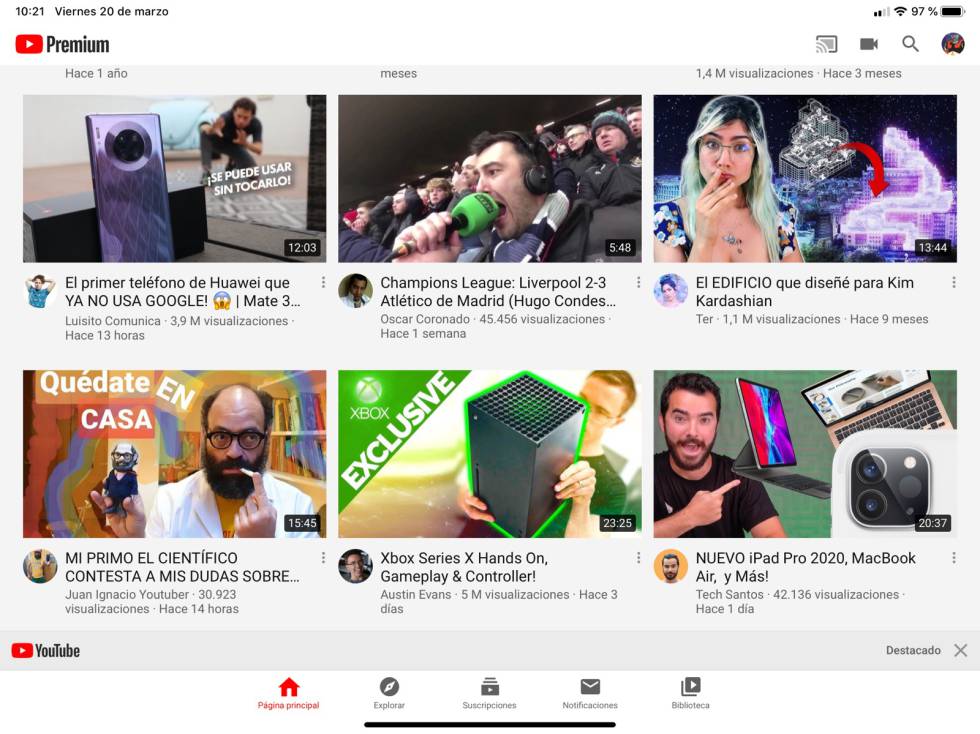The width and height of the screenshot is (980, 734).
Task: Open Biblioteca tab
Action: pyautogui.click(x=691, y=693)
